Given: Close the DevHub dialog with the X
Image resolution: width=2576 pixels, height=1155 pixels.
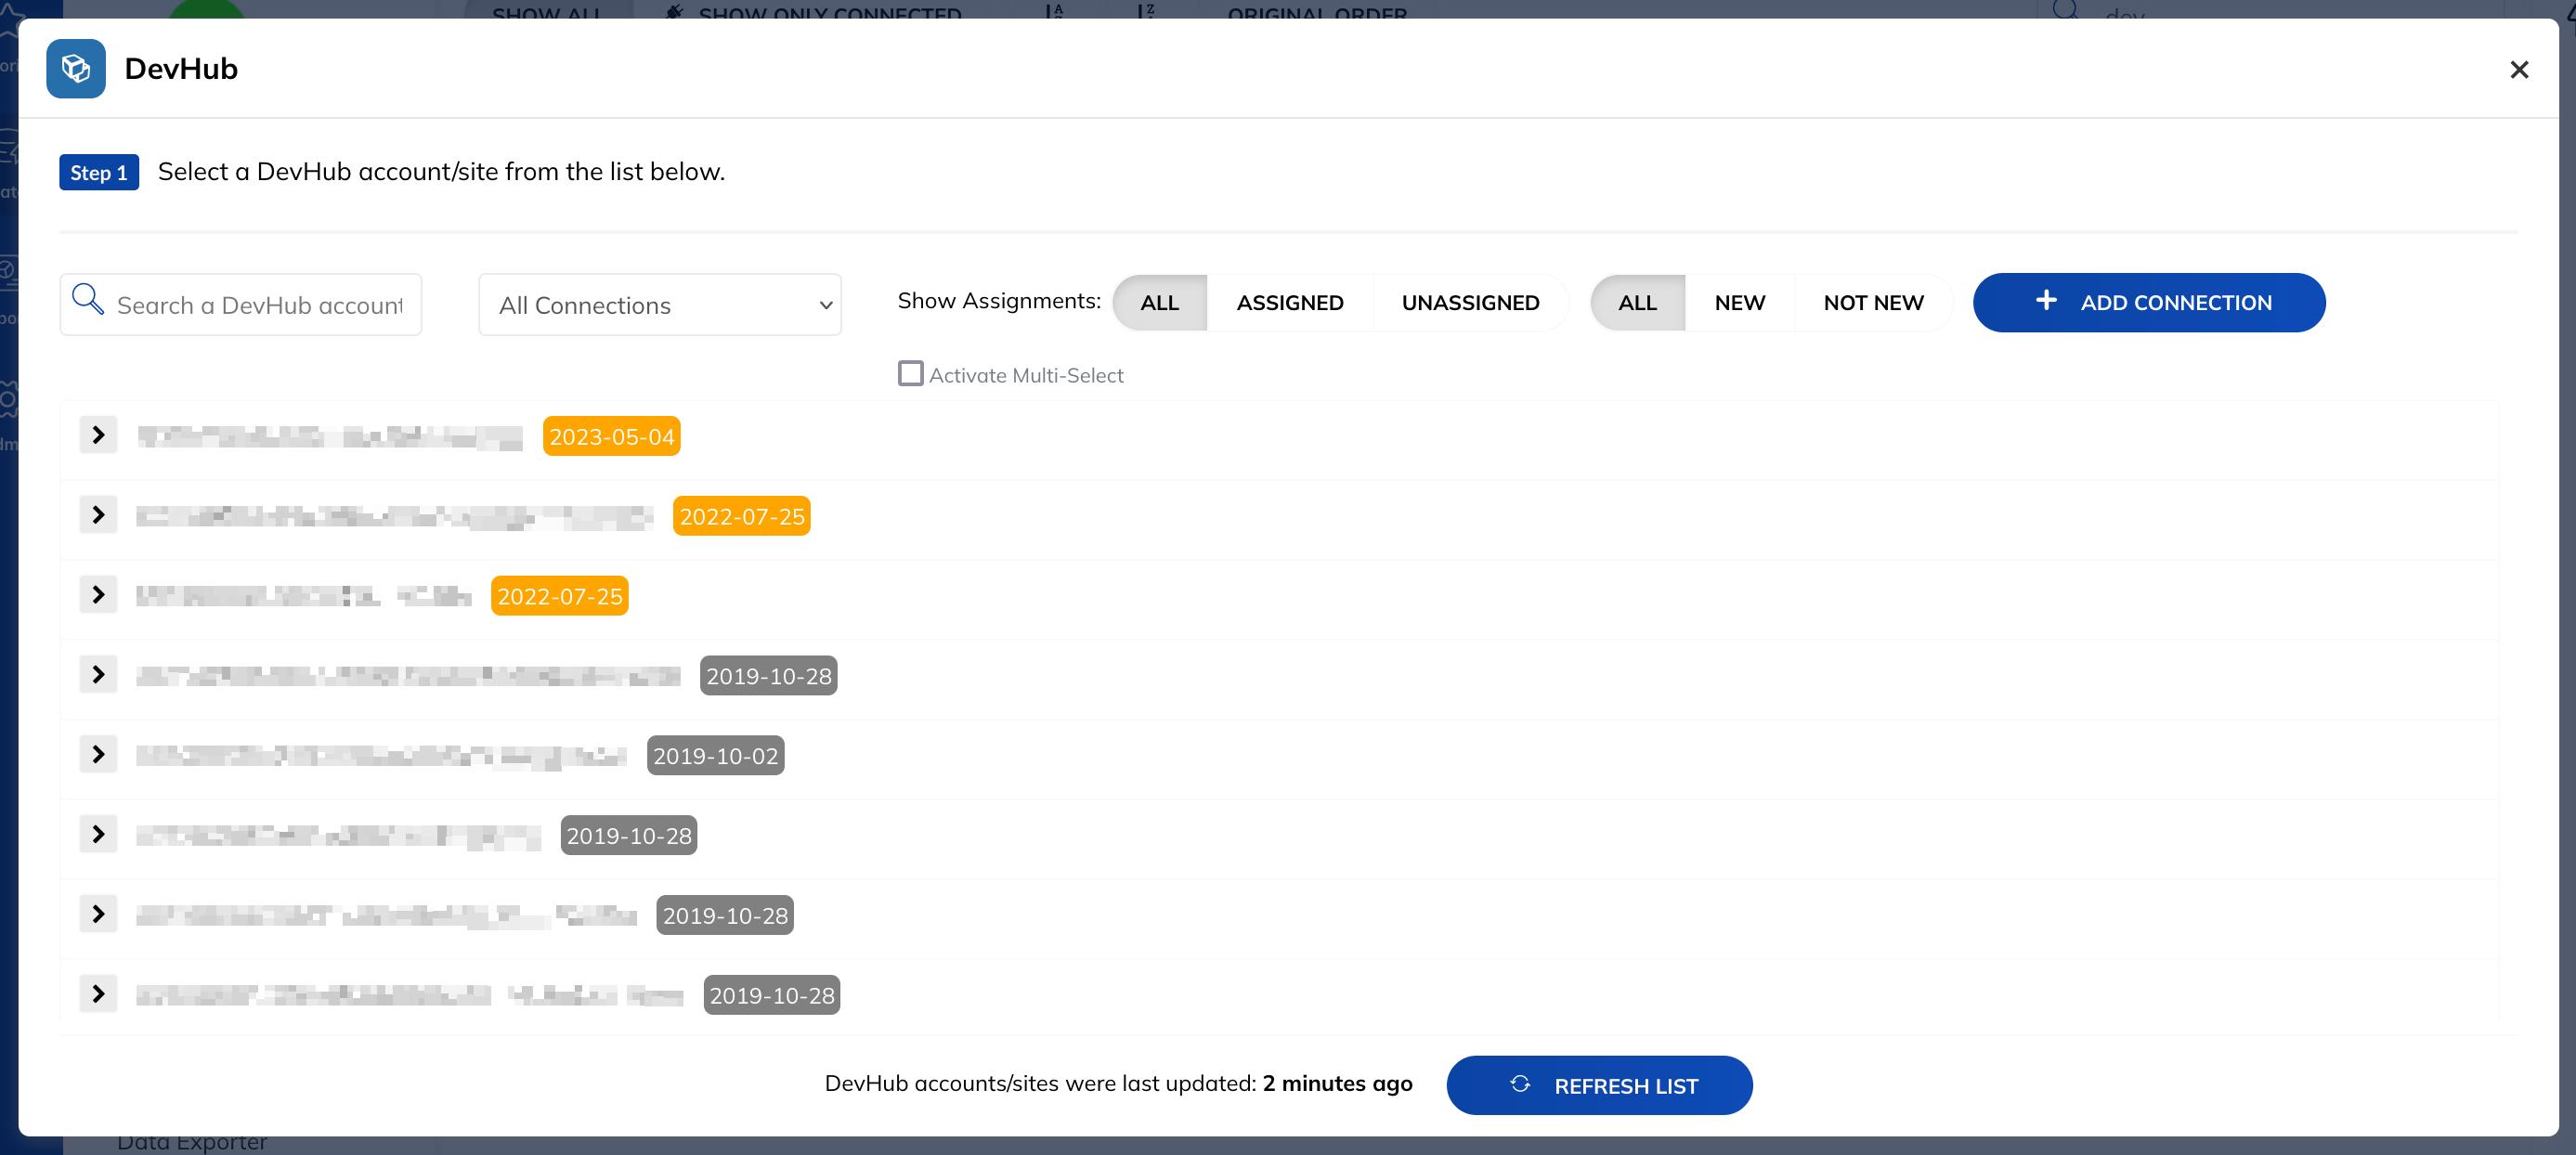Looking at the screenshot, I should click(2519, 69).
